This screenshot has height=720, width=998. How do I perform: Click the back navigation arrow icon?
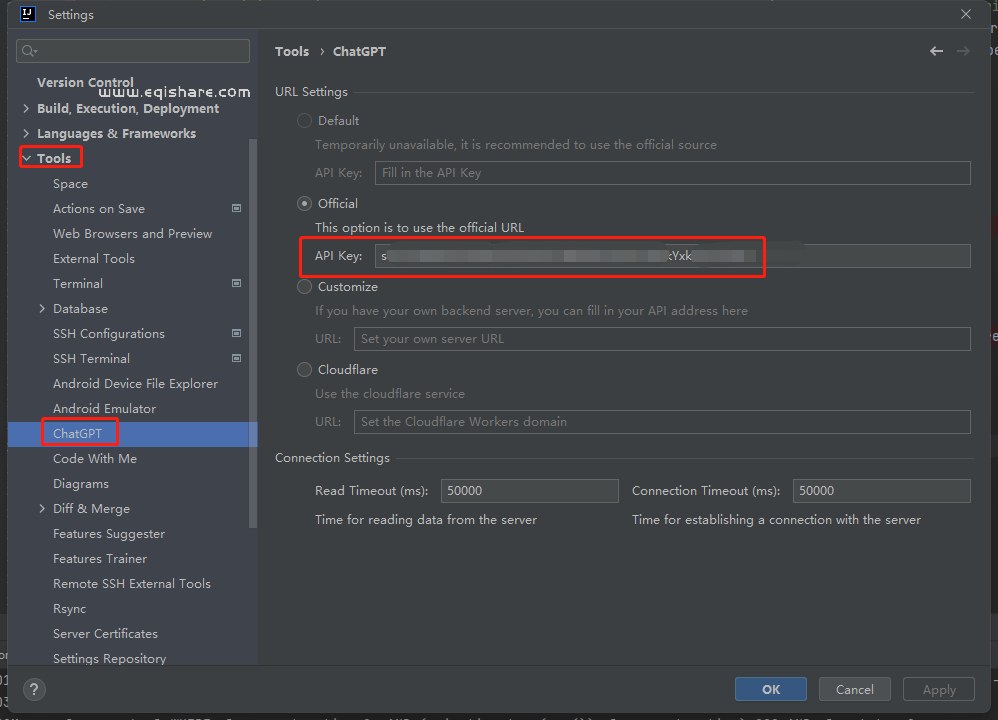[x=936, y=51]
